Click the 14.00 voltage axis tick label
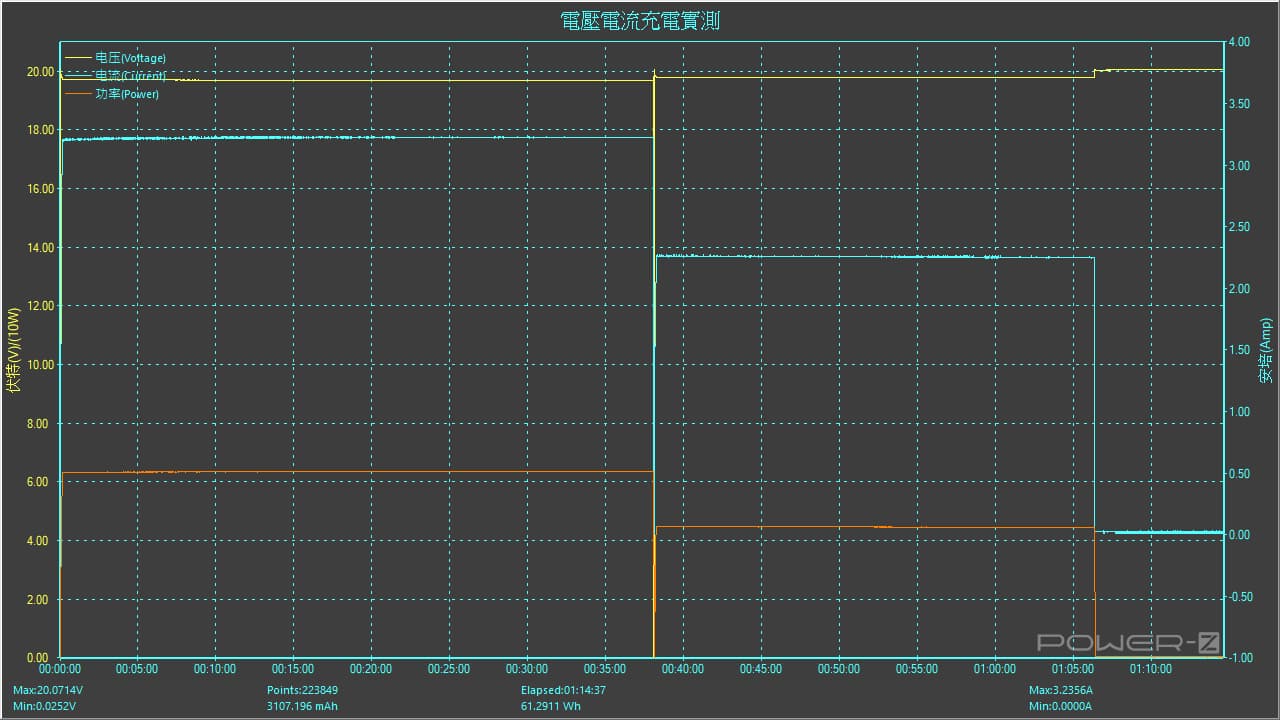 (x=40, y=247)
